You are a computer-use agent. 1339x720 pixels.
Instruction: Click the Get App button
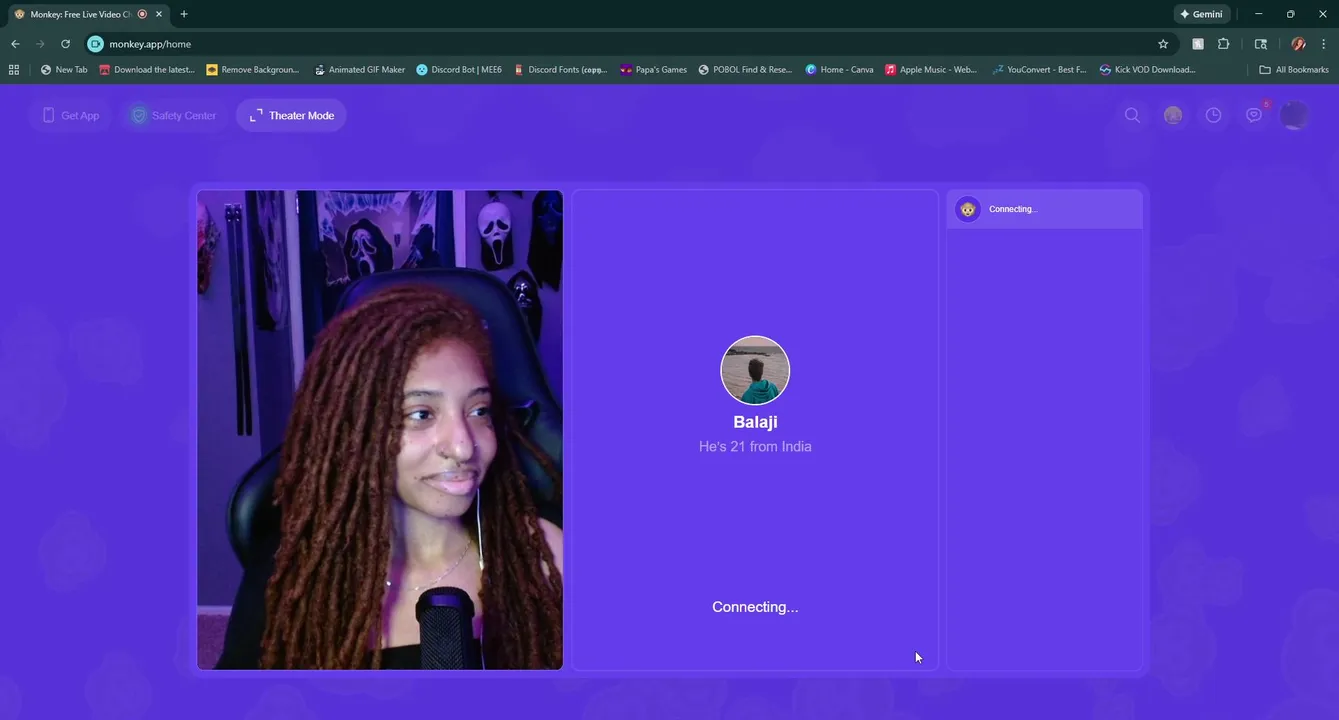(x=70, y=115)
